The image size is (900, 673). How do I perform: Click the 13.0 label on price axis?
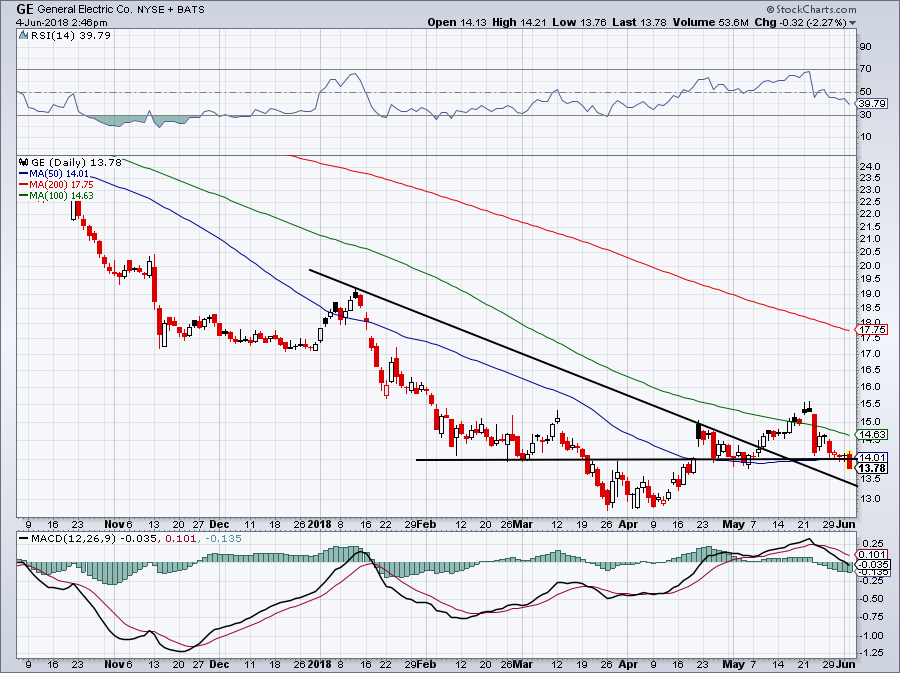870,499
